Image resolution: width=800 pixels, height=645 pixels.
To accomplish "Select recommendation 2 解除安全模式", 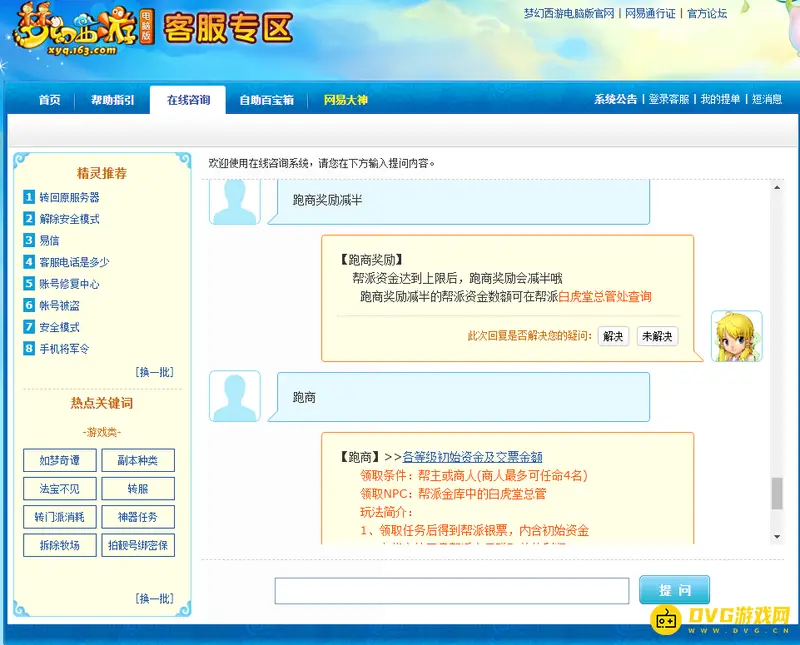I will click(69, 219).
